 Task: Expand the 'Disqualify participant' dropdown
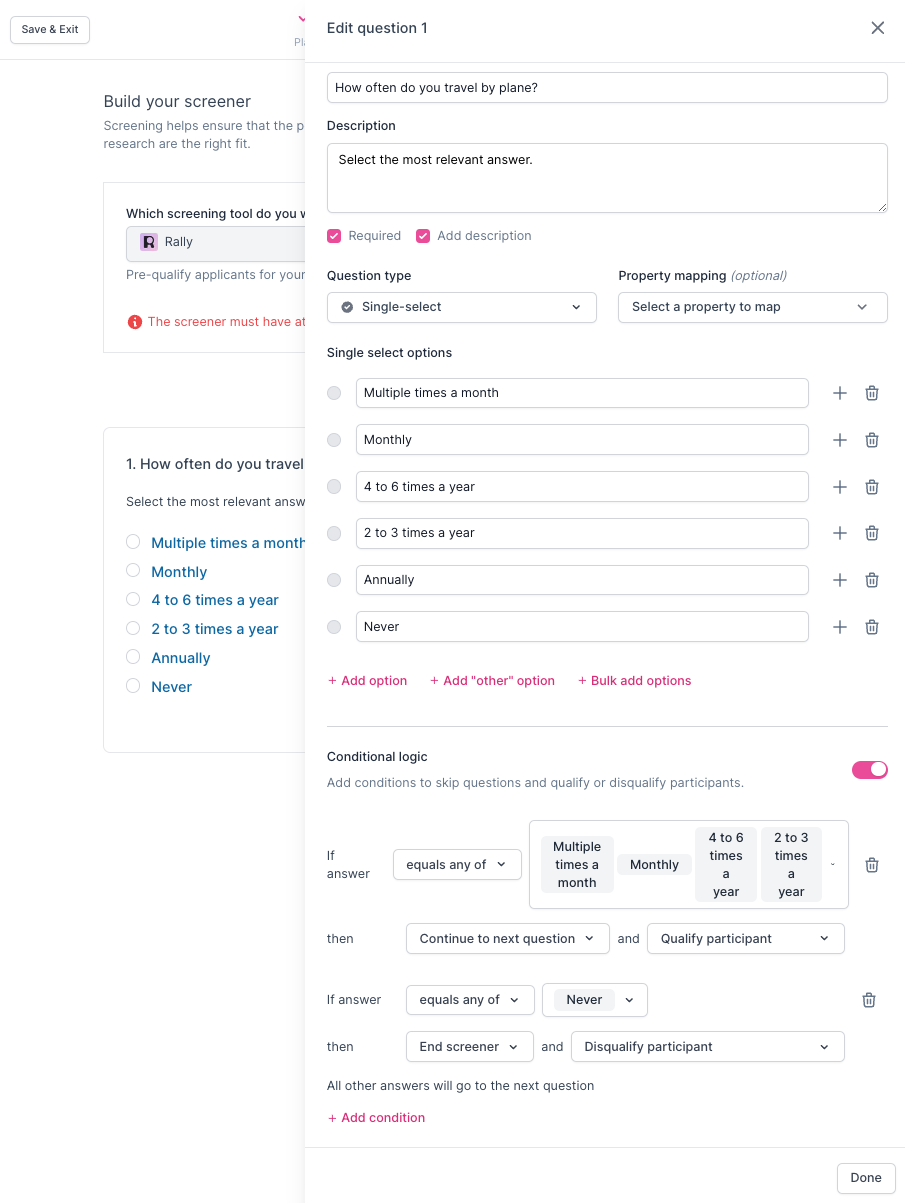coord(707,1047)
